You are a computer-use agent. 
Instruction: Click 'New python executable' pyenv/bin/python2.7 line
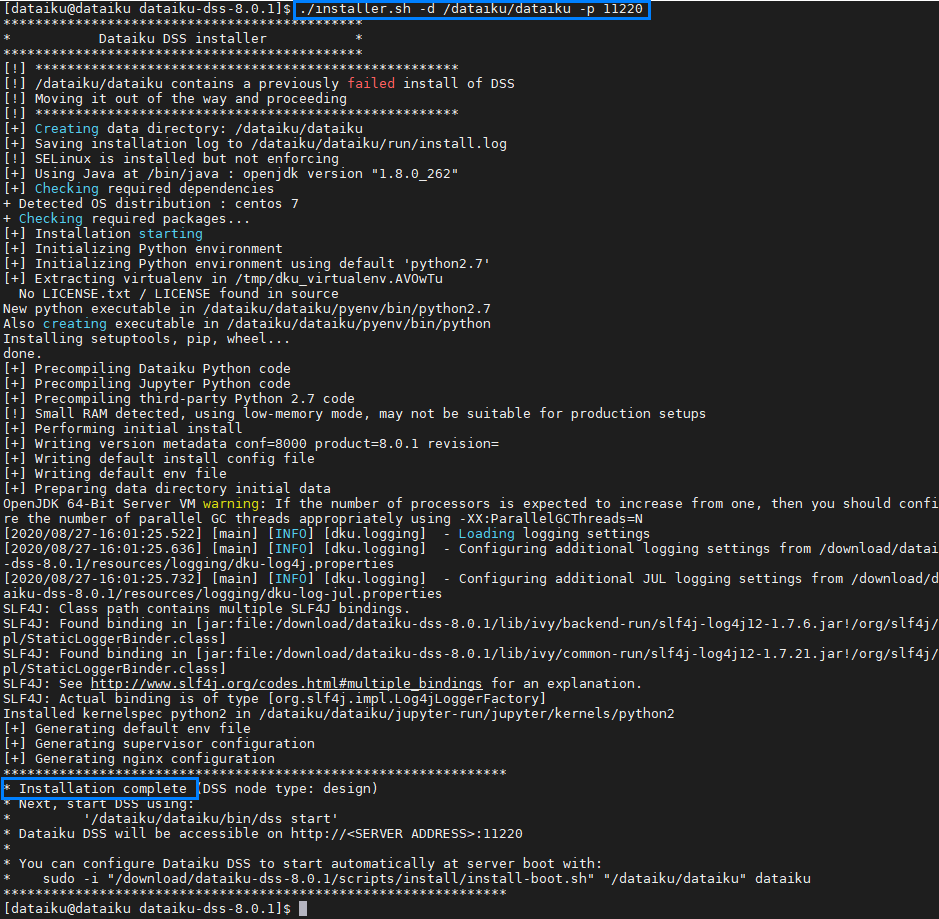tap(247, 308)
